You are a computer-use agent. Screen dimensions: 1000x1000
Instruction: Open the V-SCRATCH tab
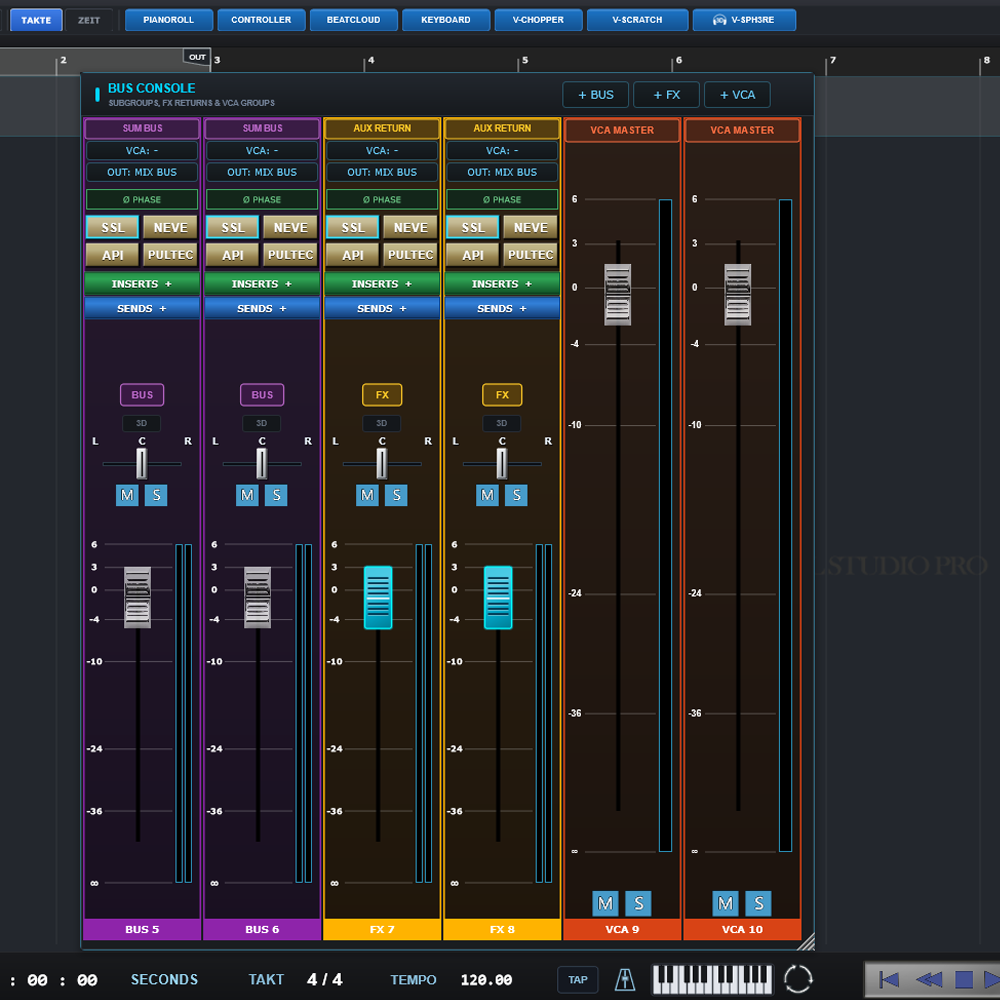coord(637,20)
